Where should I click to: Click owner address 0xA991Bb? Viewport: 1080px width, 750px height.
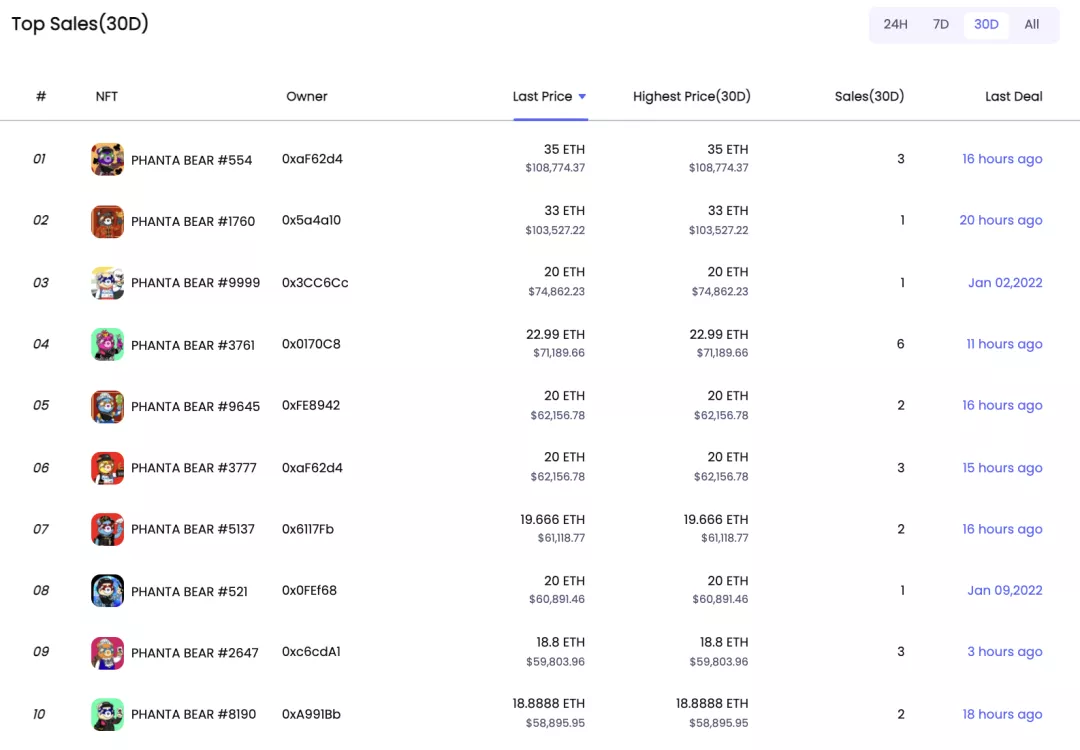coord(311,714)
